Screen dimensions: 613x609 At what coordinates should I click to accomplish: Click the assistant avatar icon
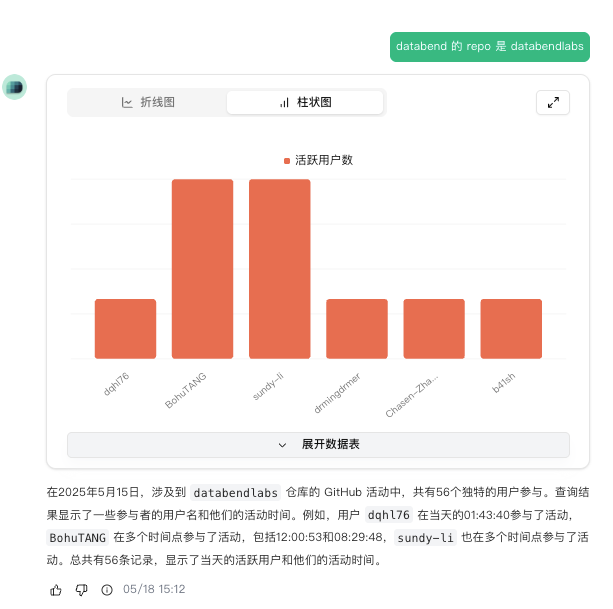(x=14, y=87)
